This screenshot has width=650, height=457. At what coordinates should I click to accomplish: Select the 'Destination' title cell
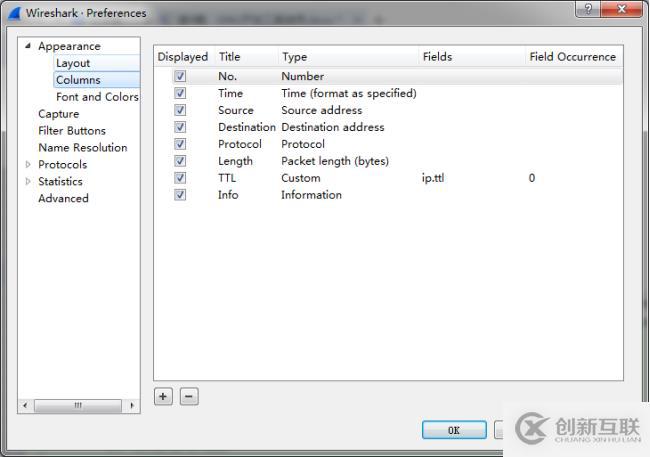(247, 127)
